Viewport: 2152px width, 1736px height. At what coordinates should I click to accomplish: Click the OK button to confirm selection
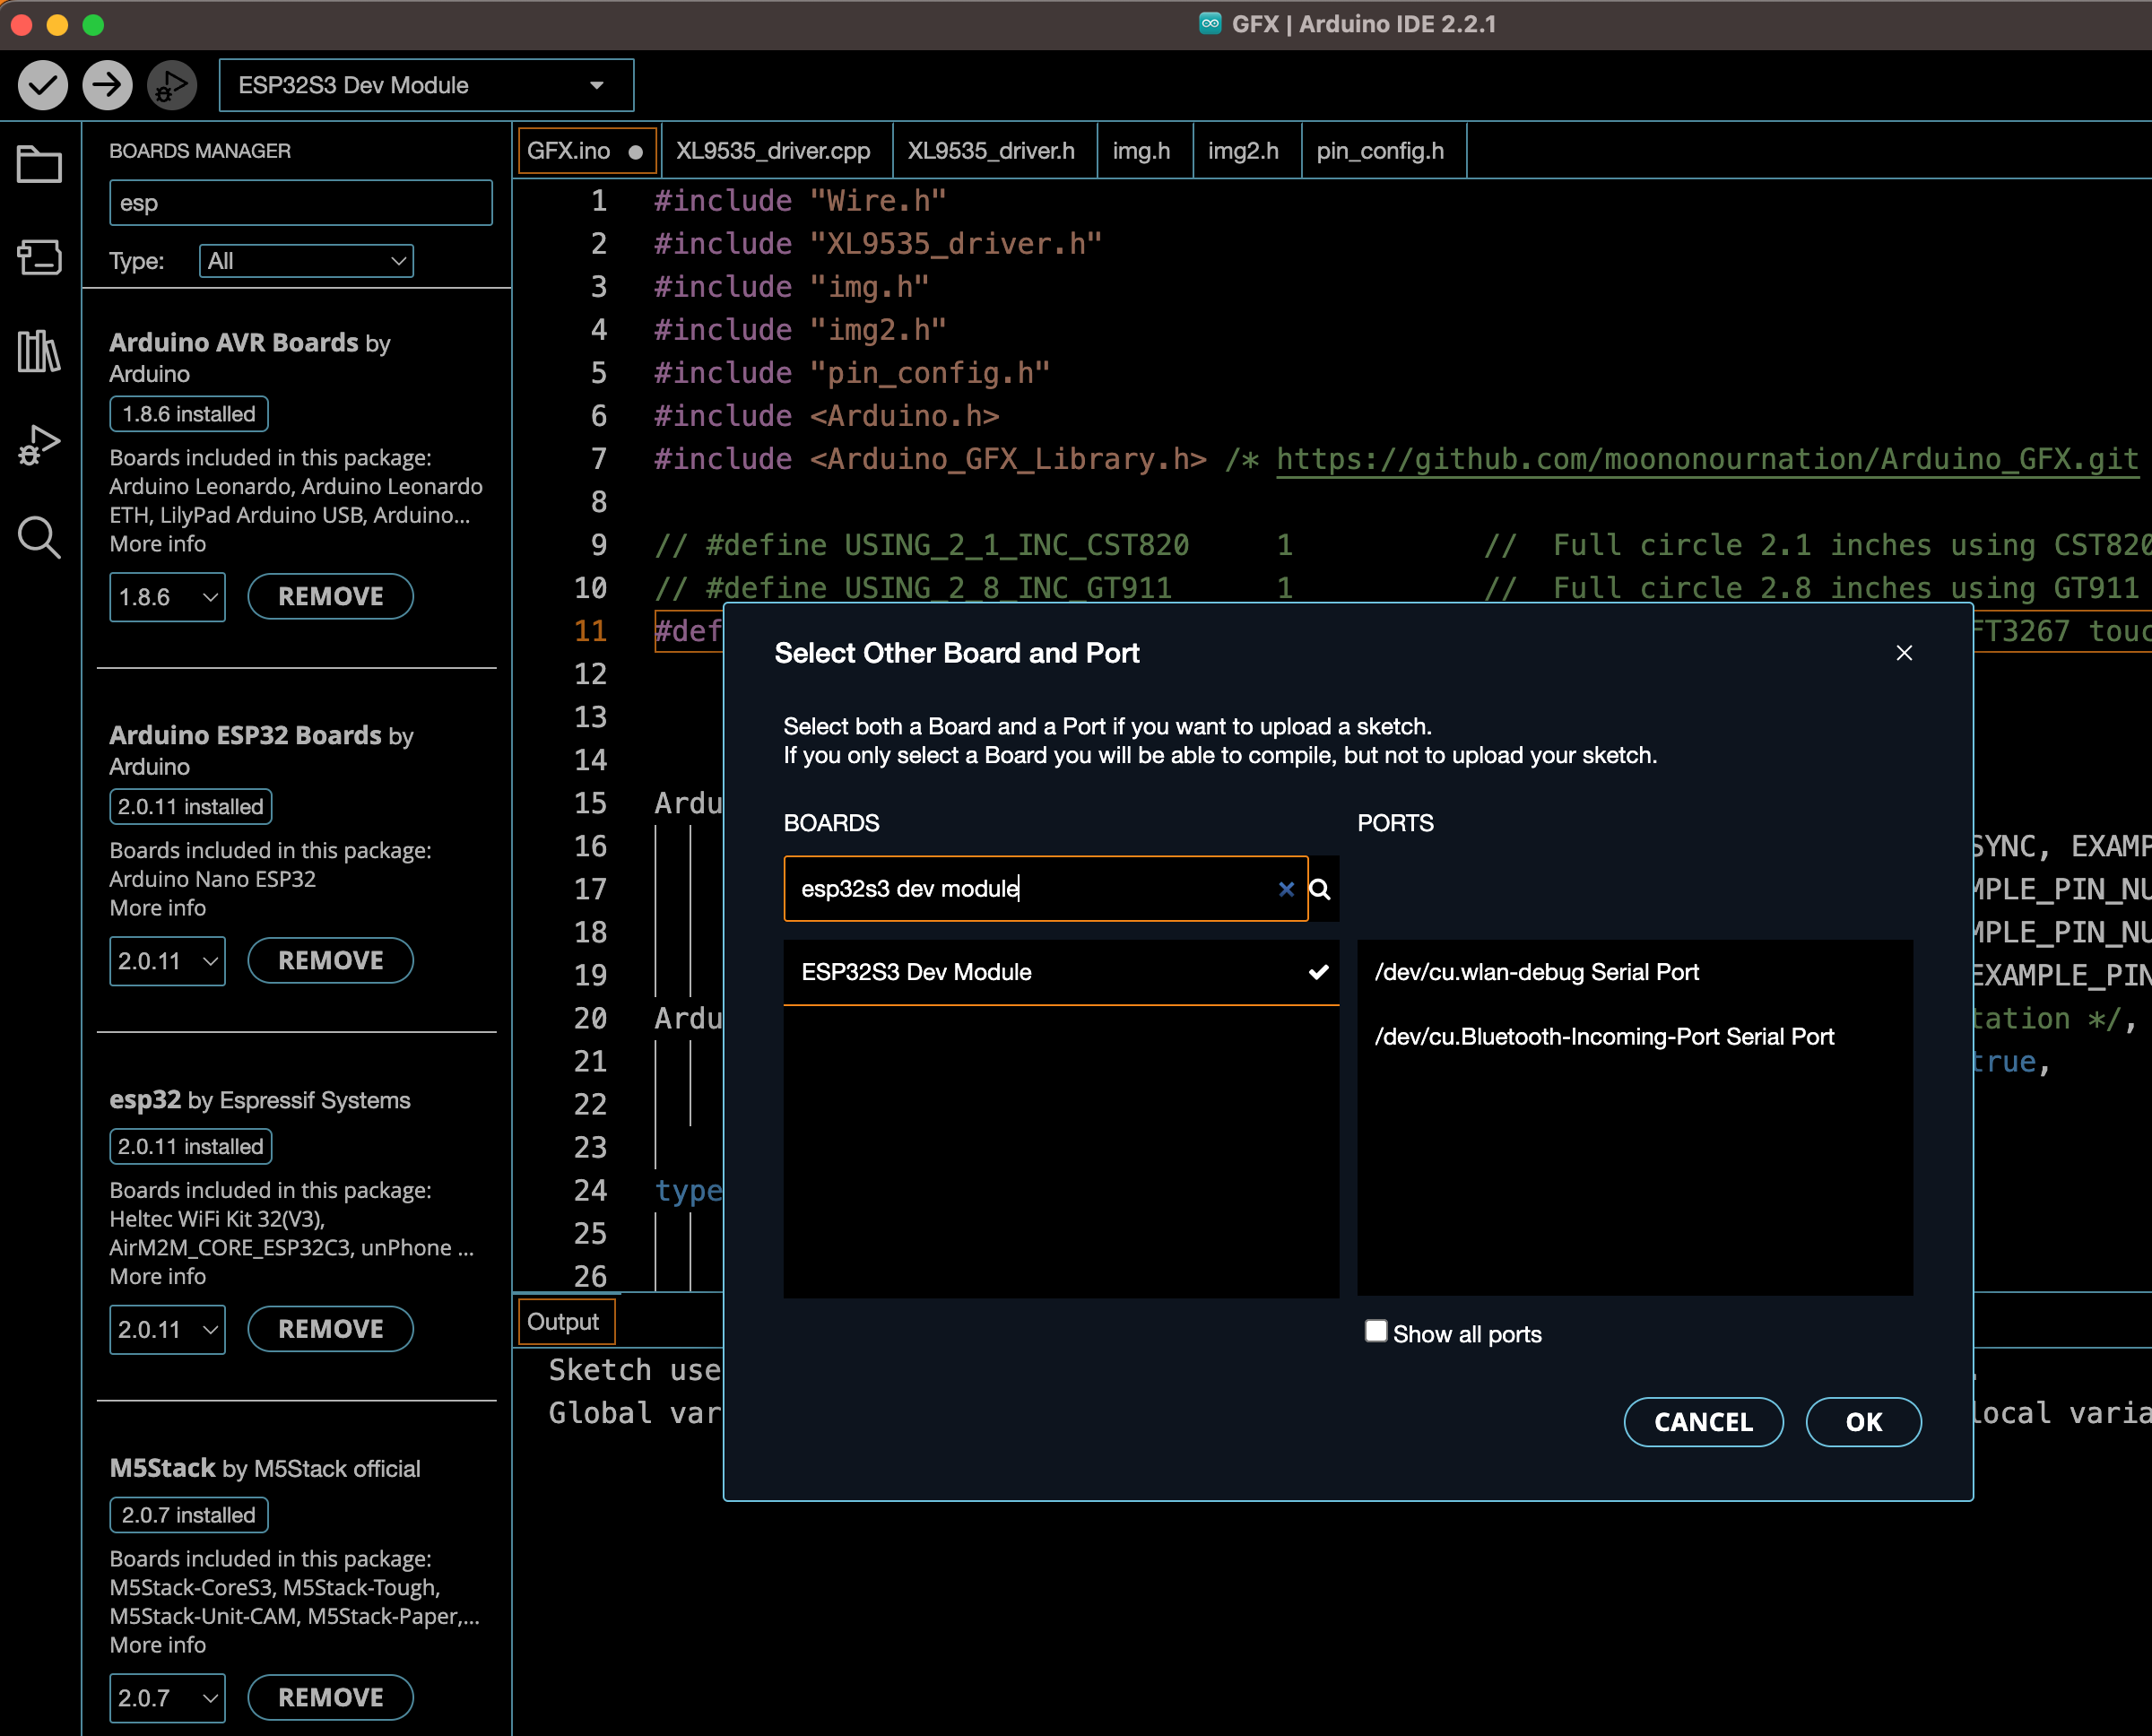[x=1860, y=1422]
